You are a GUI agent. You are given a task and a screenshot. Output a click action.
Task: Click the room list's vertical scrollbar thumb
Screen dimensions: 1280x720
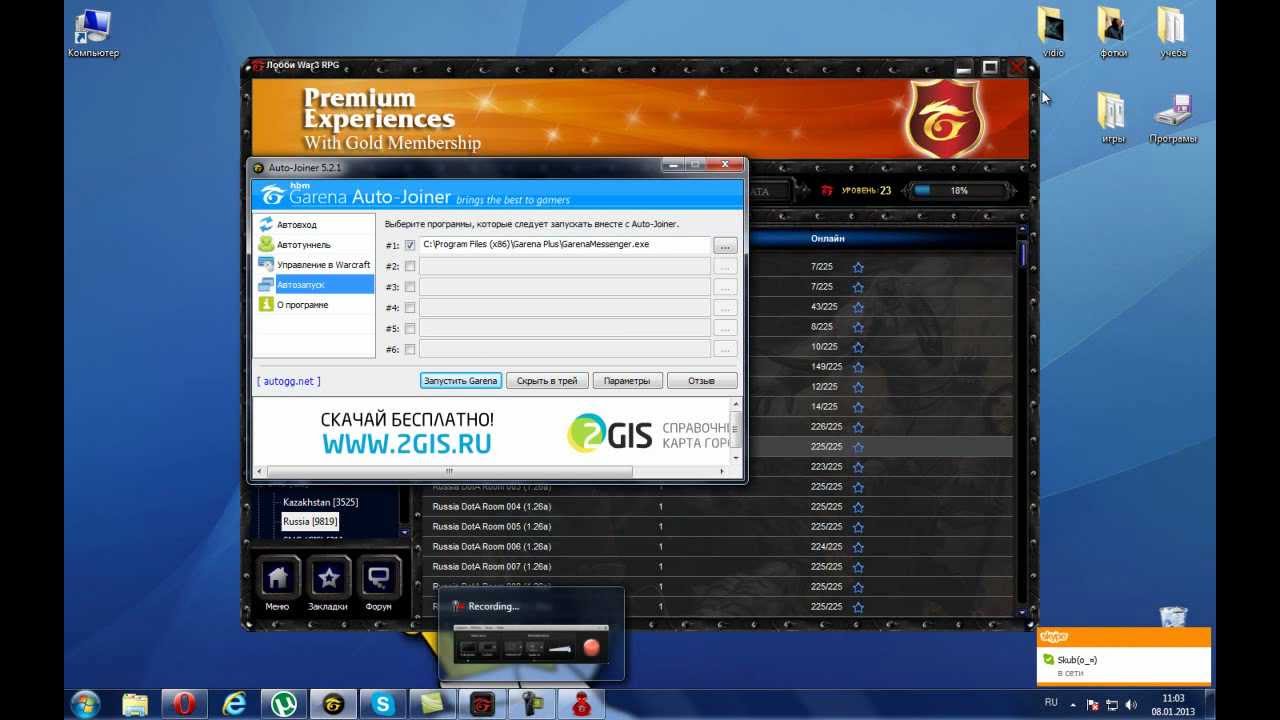tap(1022, 254)
